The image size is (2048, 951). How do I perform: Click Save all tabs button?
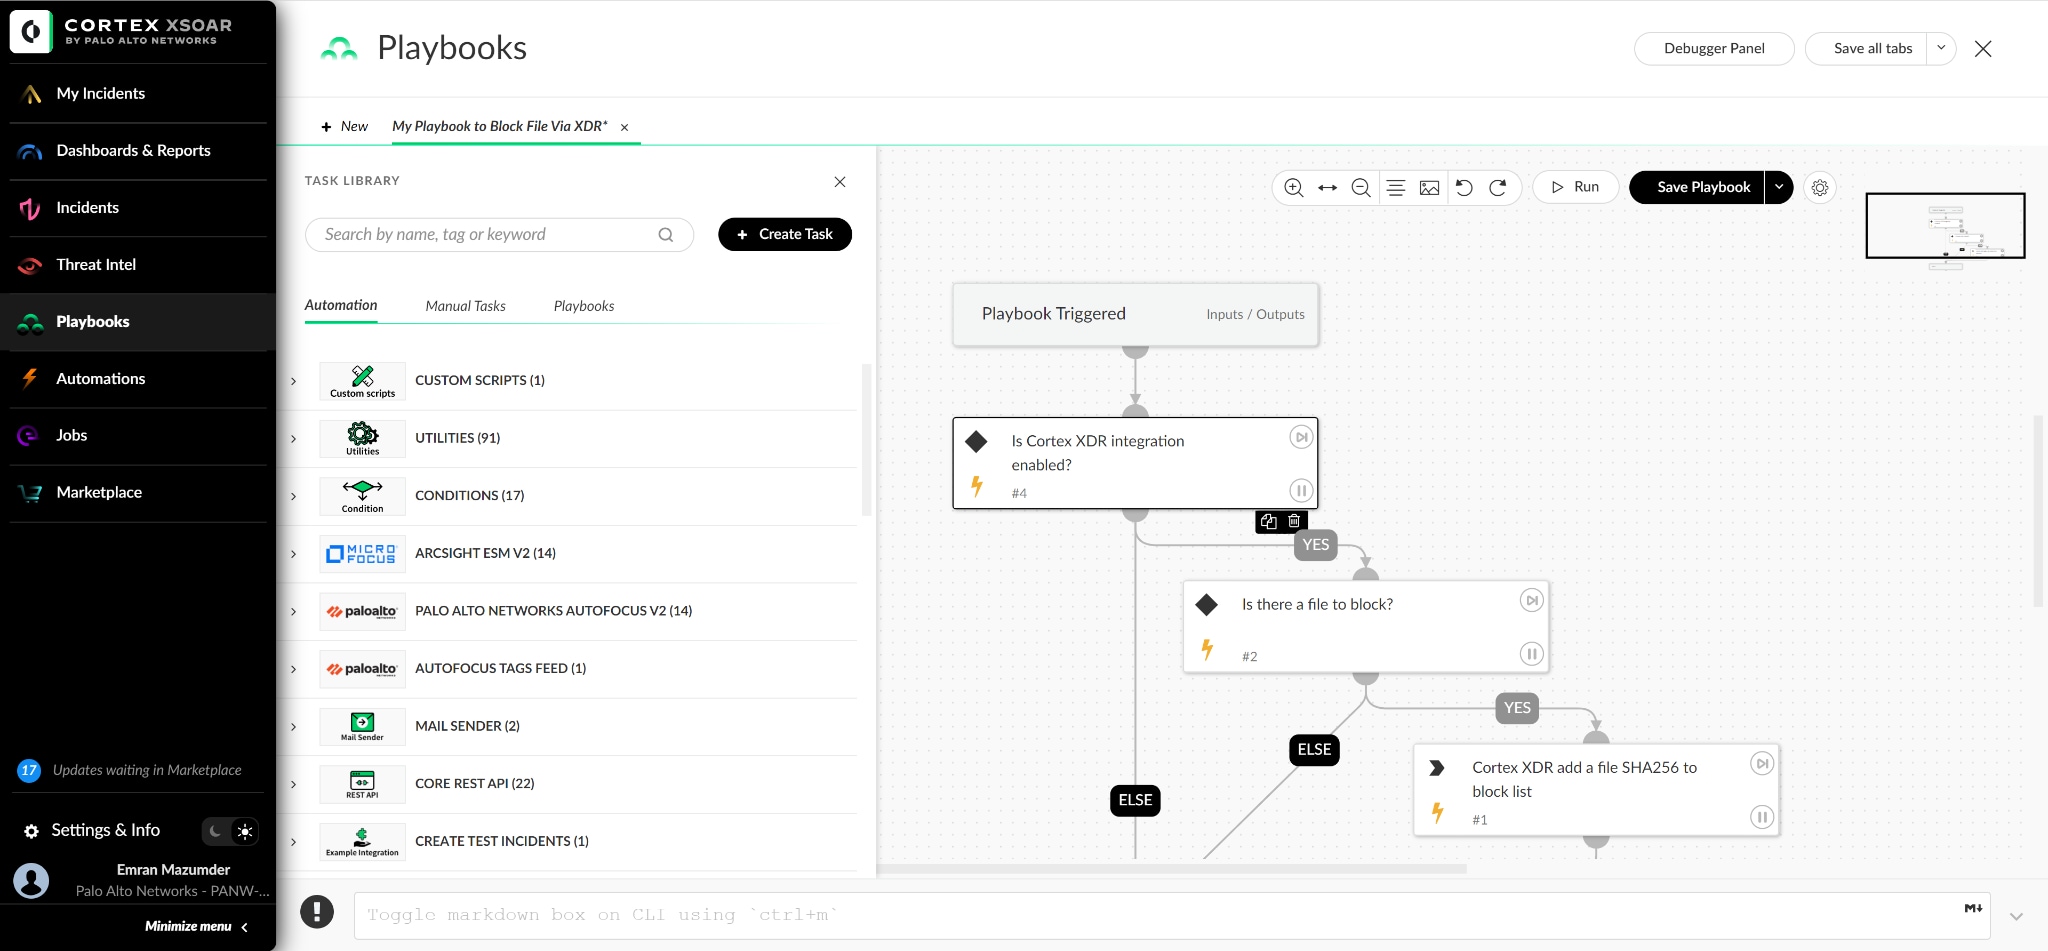pyautogui.click(x=1866, y=48)
